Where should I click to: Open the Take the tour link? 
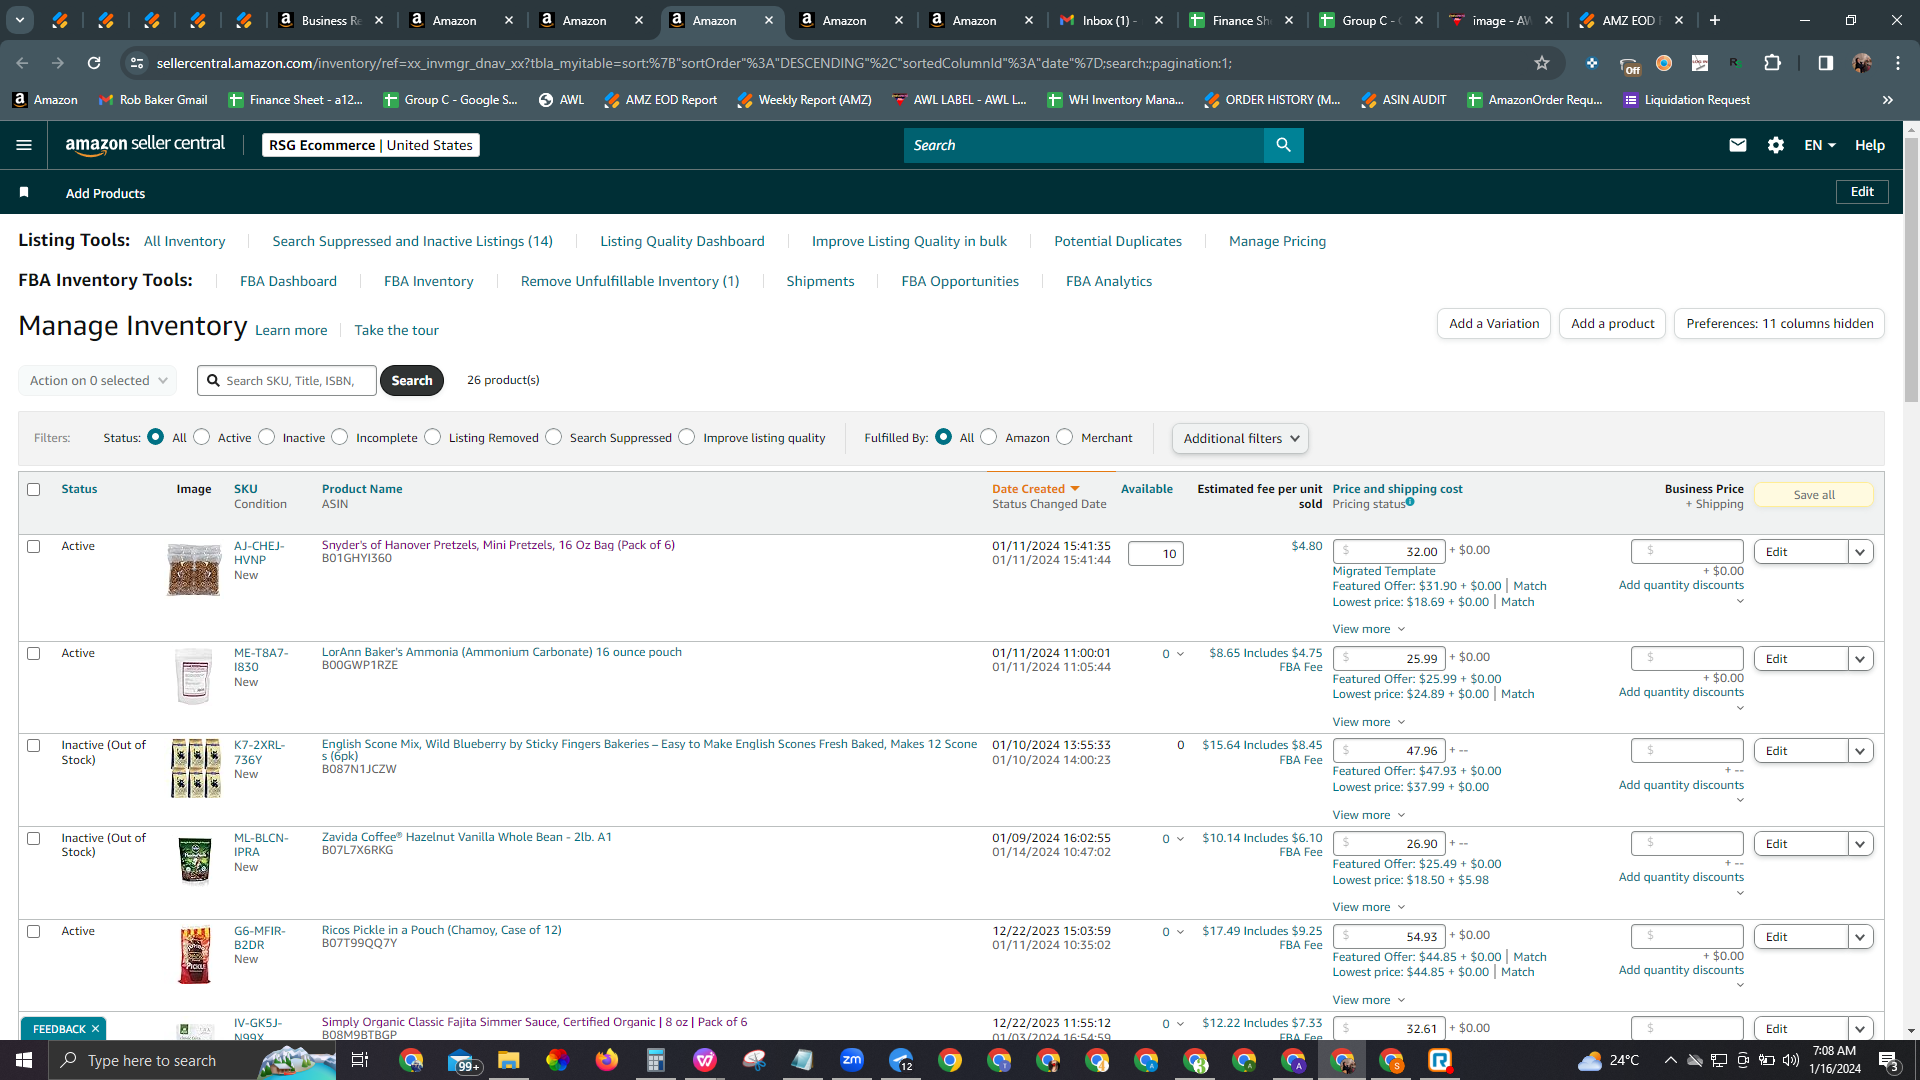point(396,330)
